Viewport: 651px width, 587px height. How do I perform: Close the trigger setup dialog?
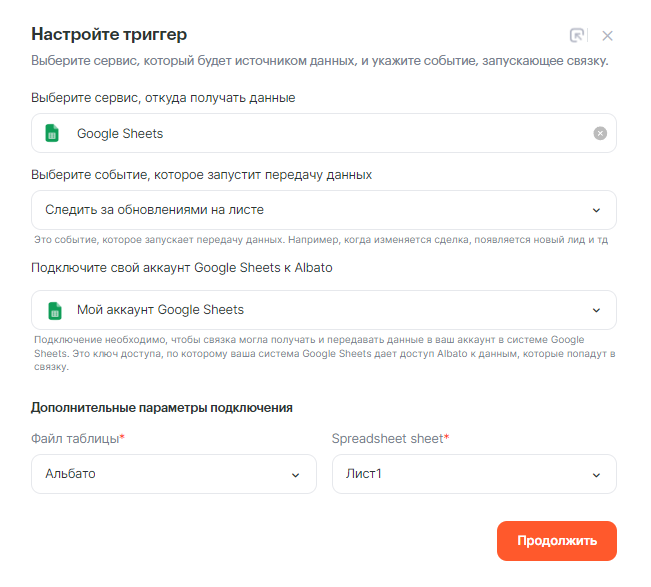point(607,35)
